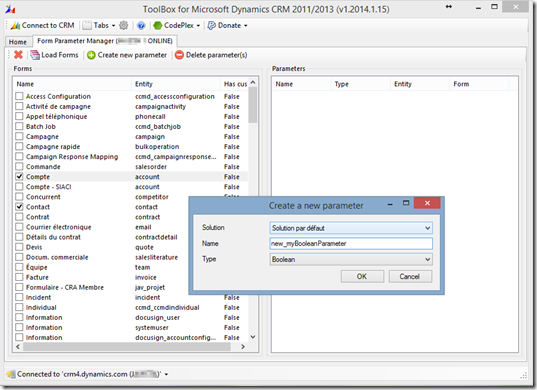This screenshot has width=537, height=390.
Task: Click the campaignactivity entity cell
Action: [x=160, y=106]
